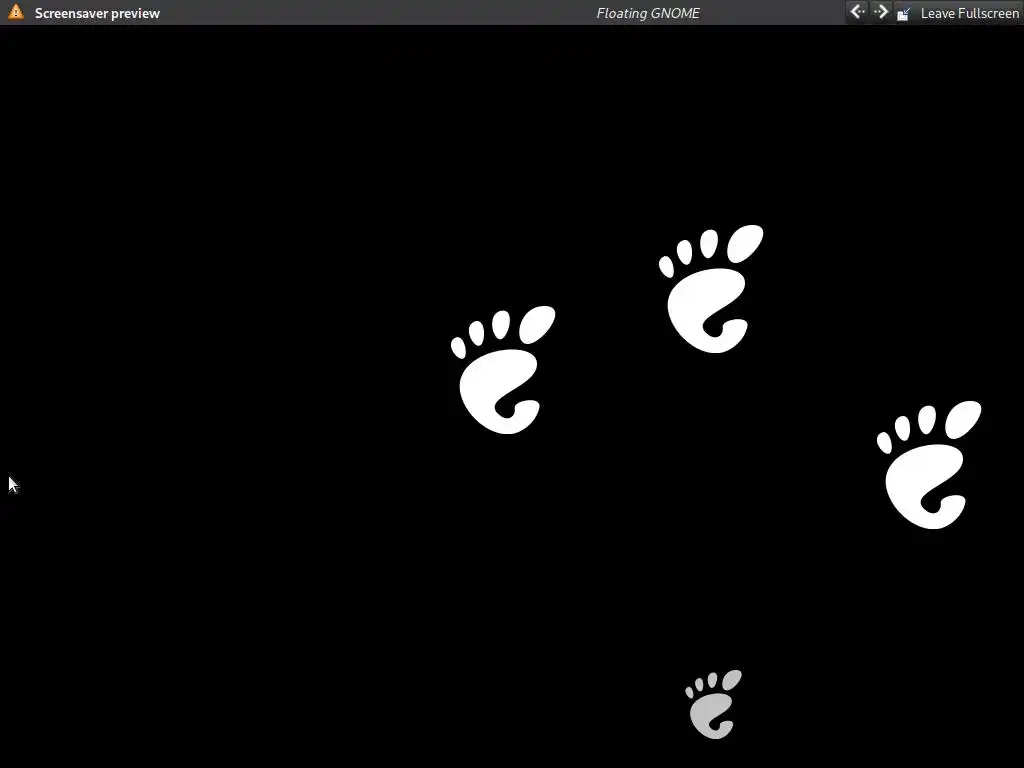The width and height of the screenshot is (1024, 768).
Task: Click the Screensaver preview heading text
Action: pos(97,13)
